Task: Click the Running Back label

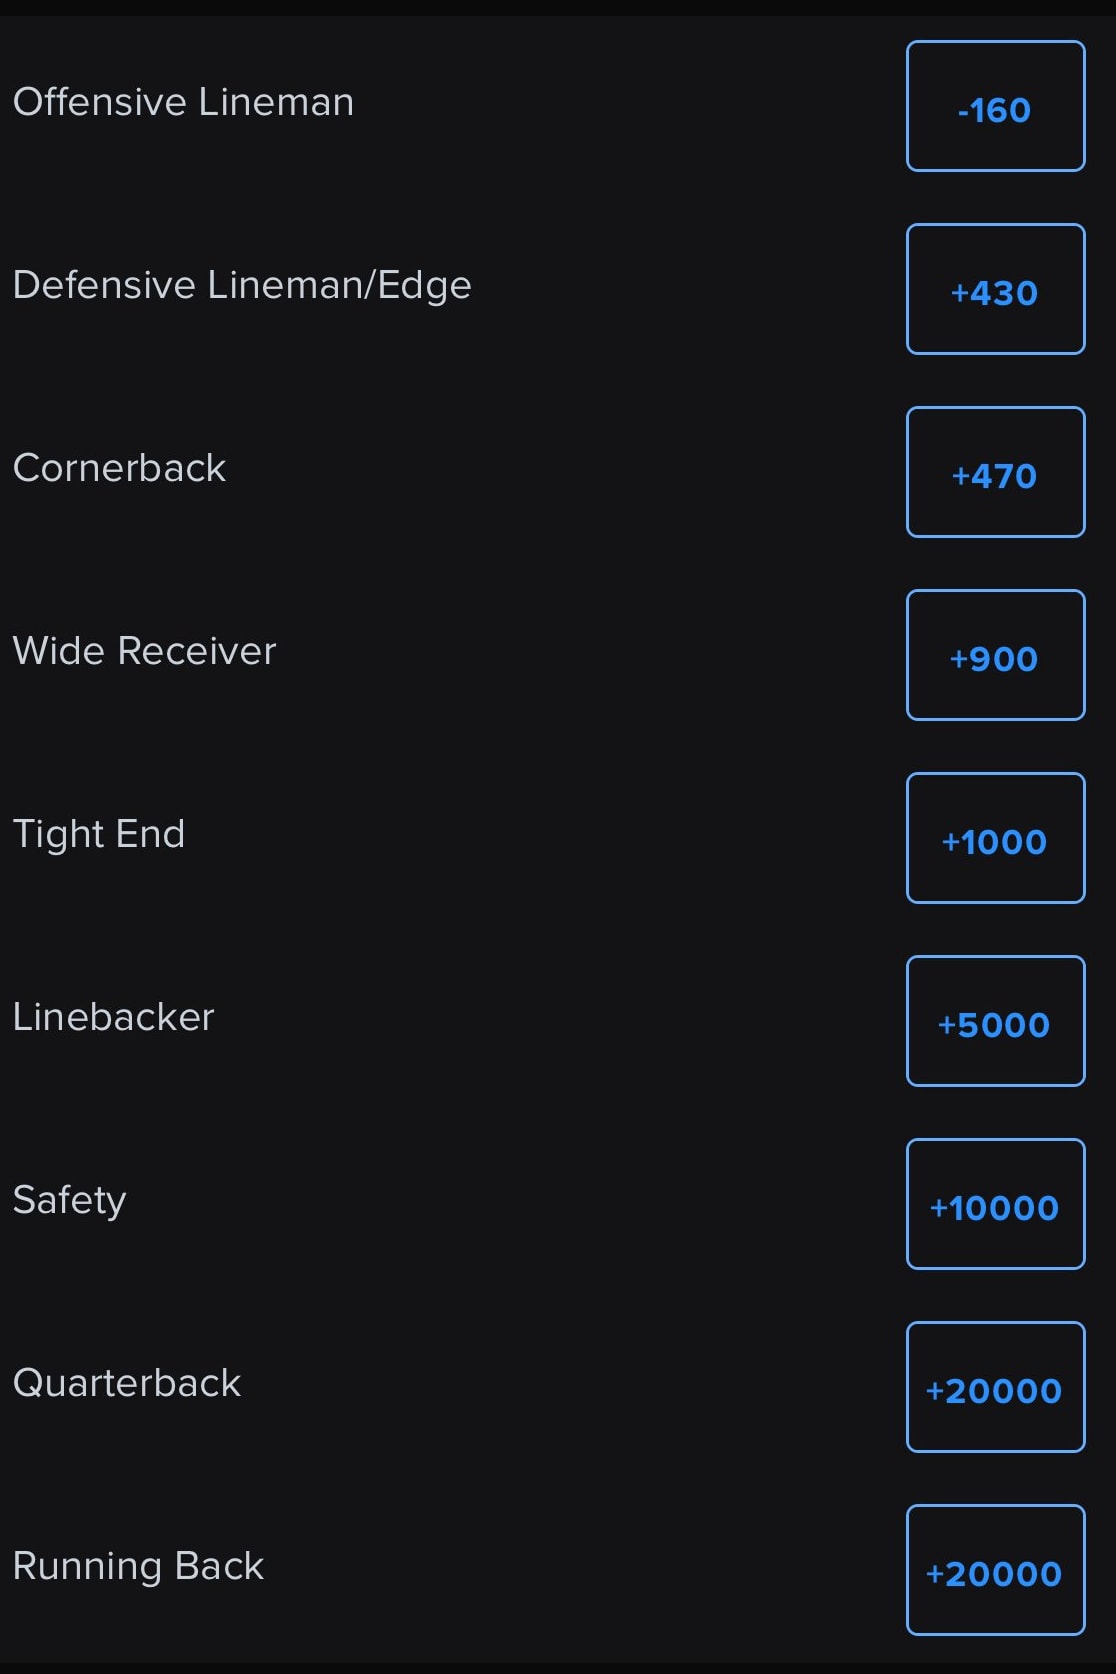Action: (x=138, y=1567)
